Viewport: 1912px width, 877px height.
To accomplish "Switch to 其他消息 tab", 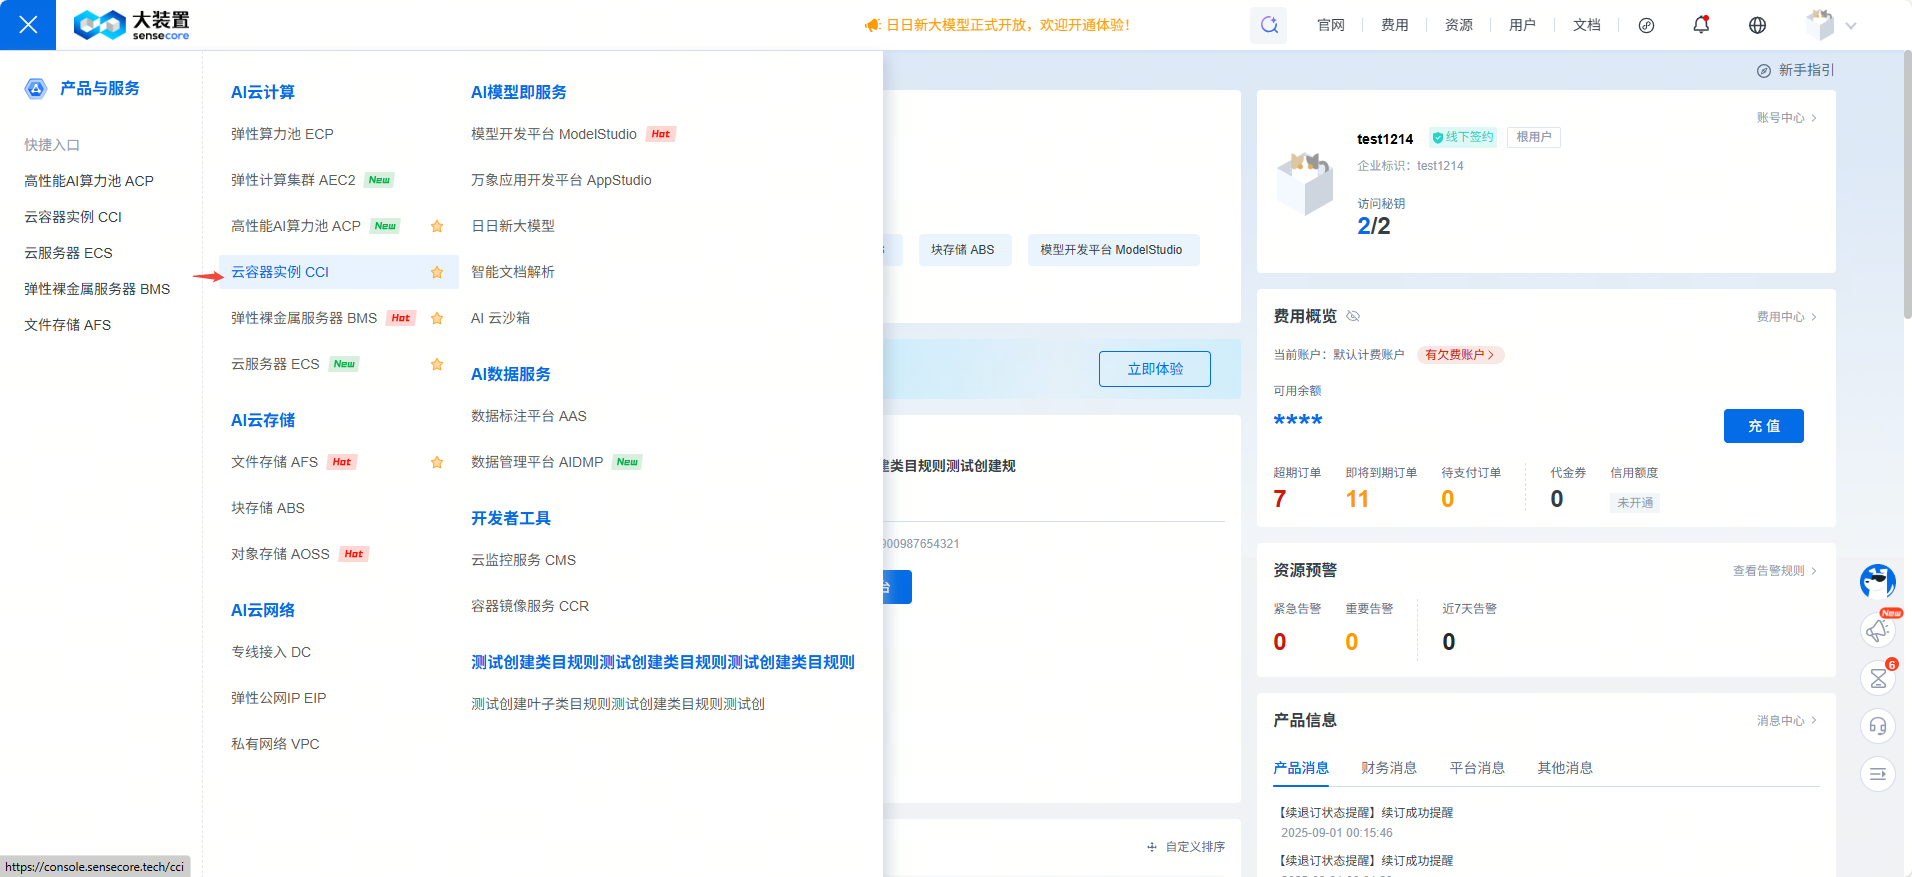I will [x=1565, y=768].
